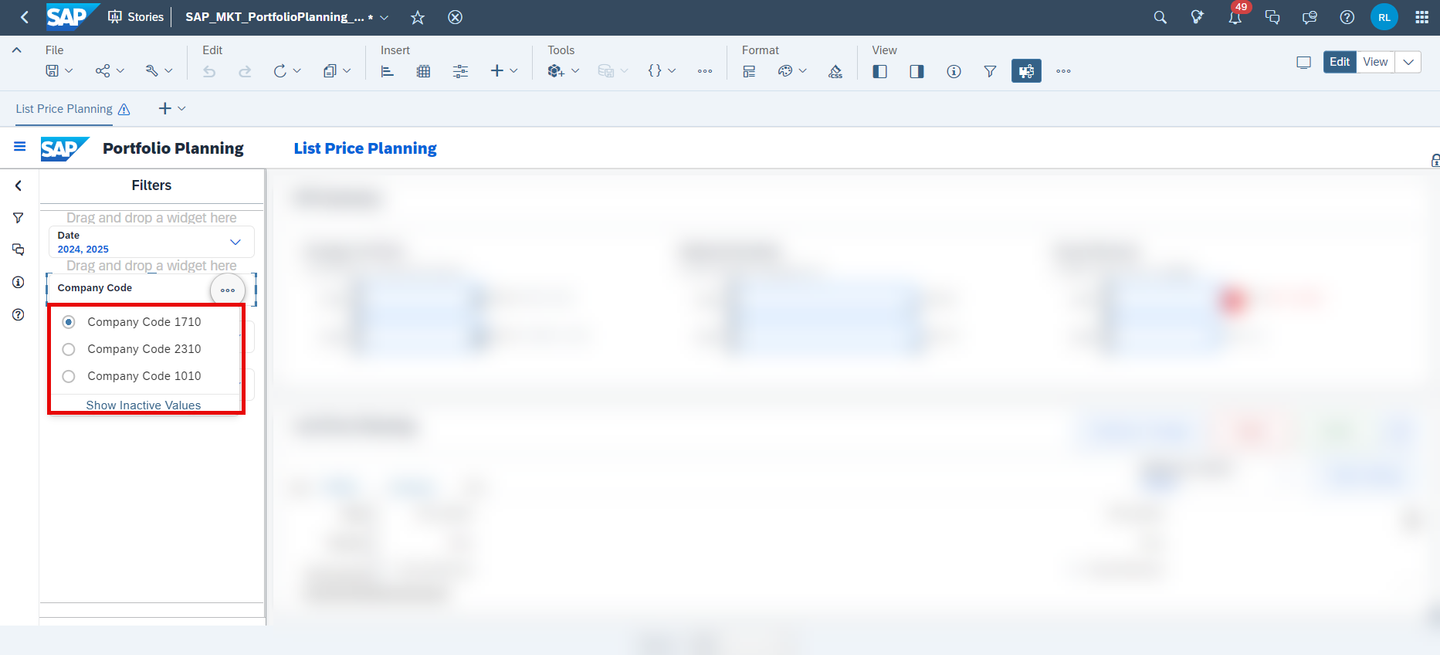Open Company Code more actions ellipsis

[x=228, y=290]
